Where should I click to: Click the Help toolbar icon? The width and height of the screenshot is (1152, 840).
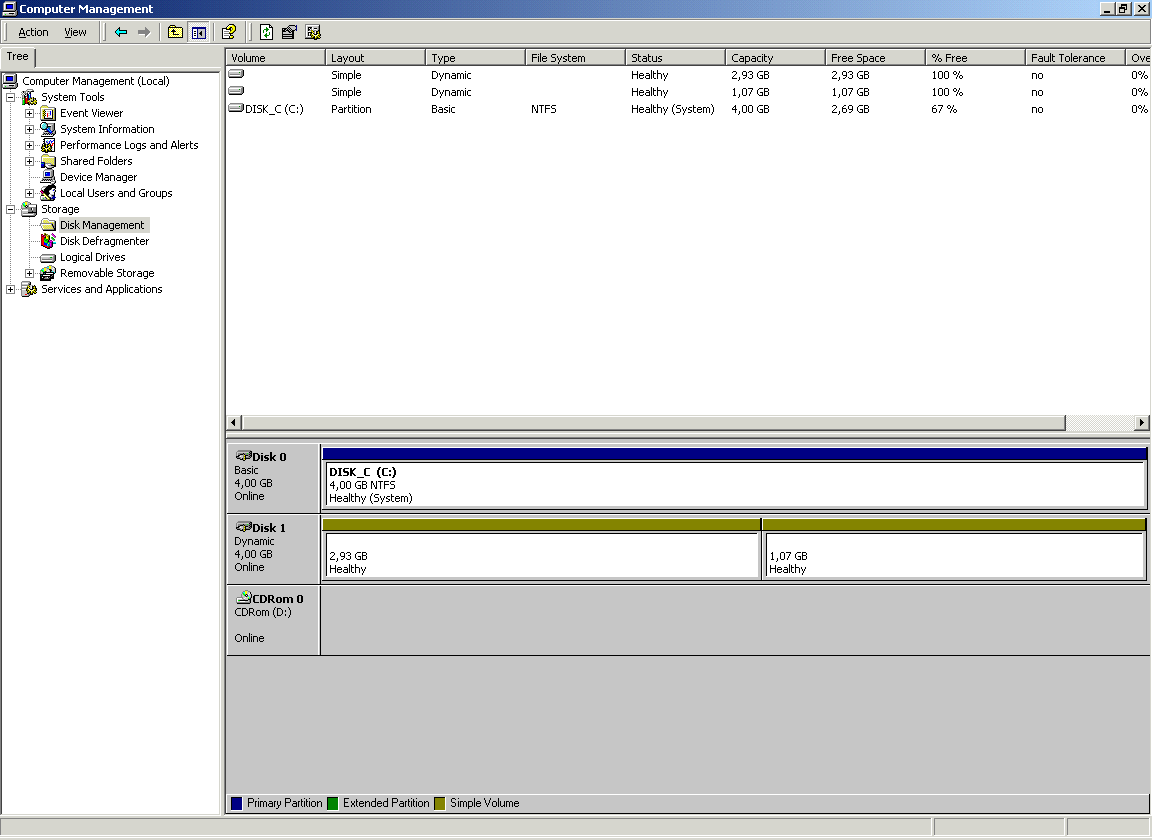click(229, 32)
